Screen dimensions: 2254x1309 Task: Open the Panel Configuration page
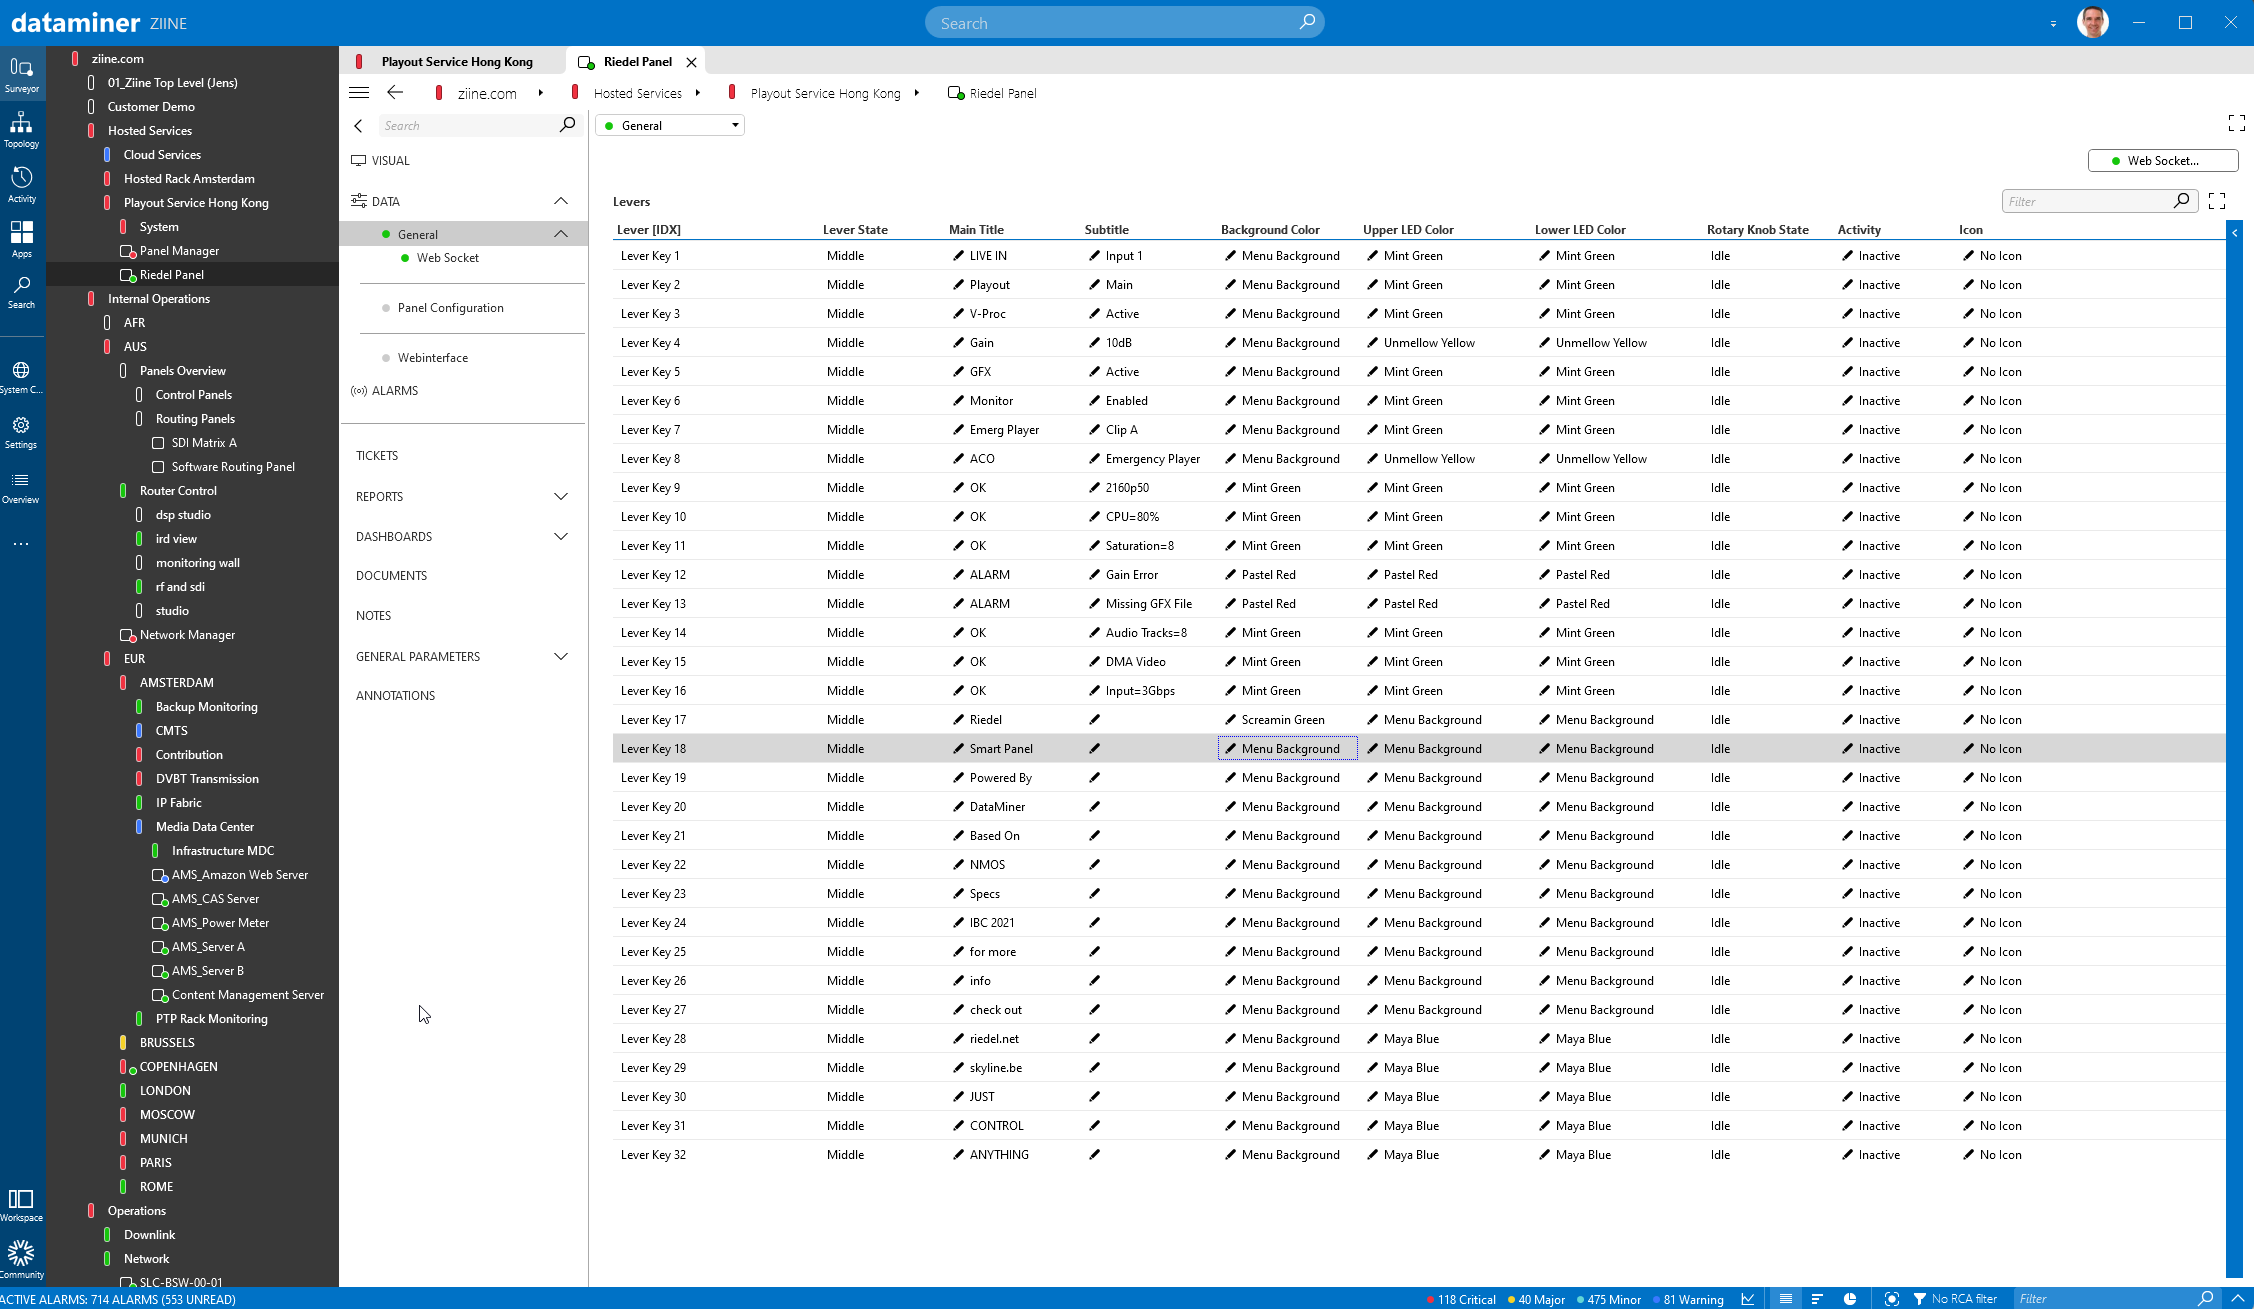pyautogui.click(x=450, y=308)
